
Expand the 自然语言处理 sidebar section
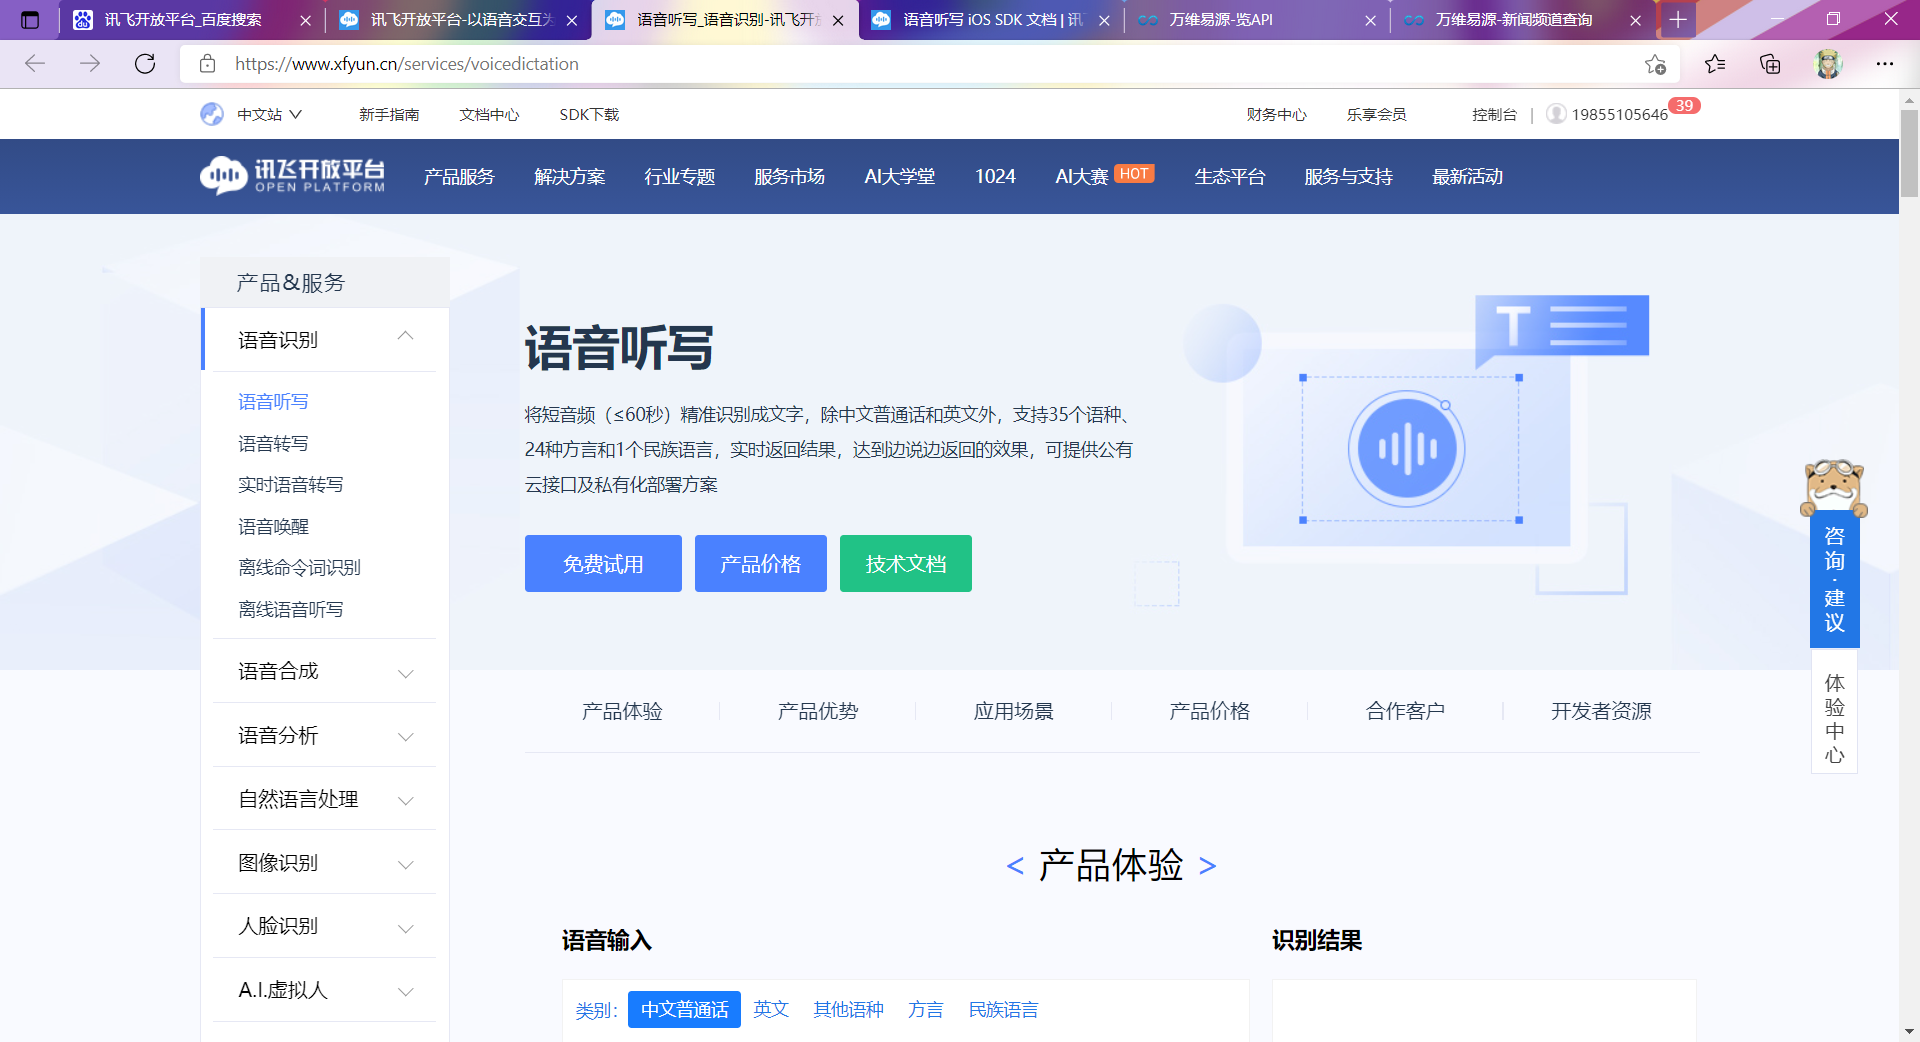click(x=405, y=801)
